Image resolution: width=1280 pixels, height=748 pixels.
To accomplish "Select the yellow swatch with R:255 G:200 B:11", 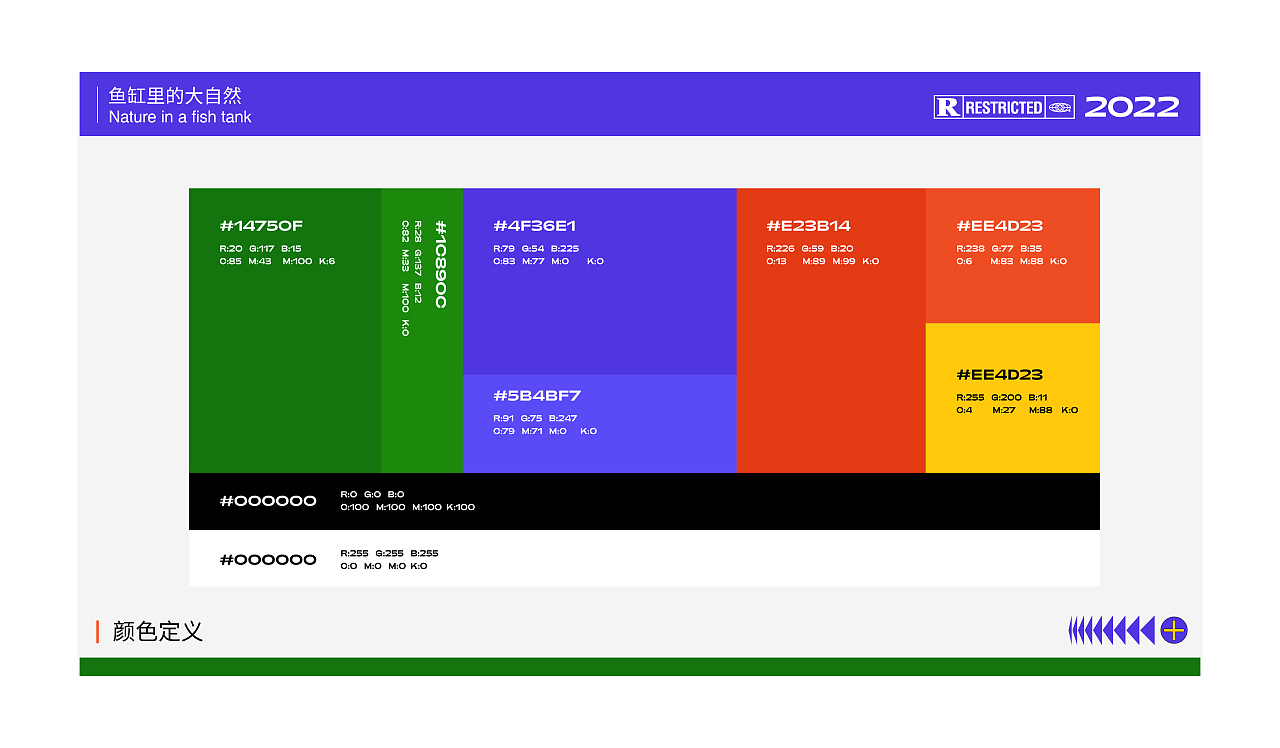I will pyautogui.click(x=1012, y=398).
